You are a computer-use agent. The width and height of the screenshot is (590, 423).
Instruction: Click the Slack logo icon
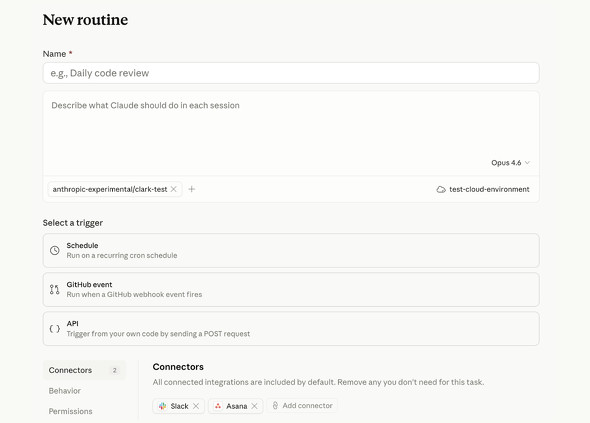pyautogui.click(x=162, y=406)
